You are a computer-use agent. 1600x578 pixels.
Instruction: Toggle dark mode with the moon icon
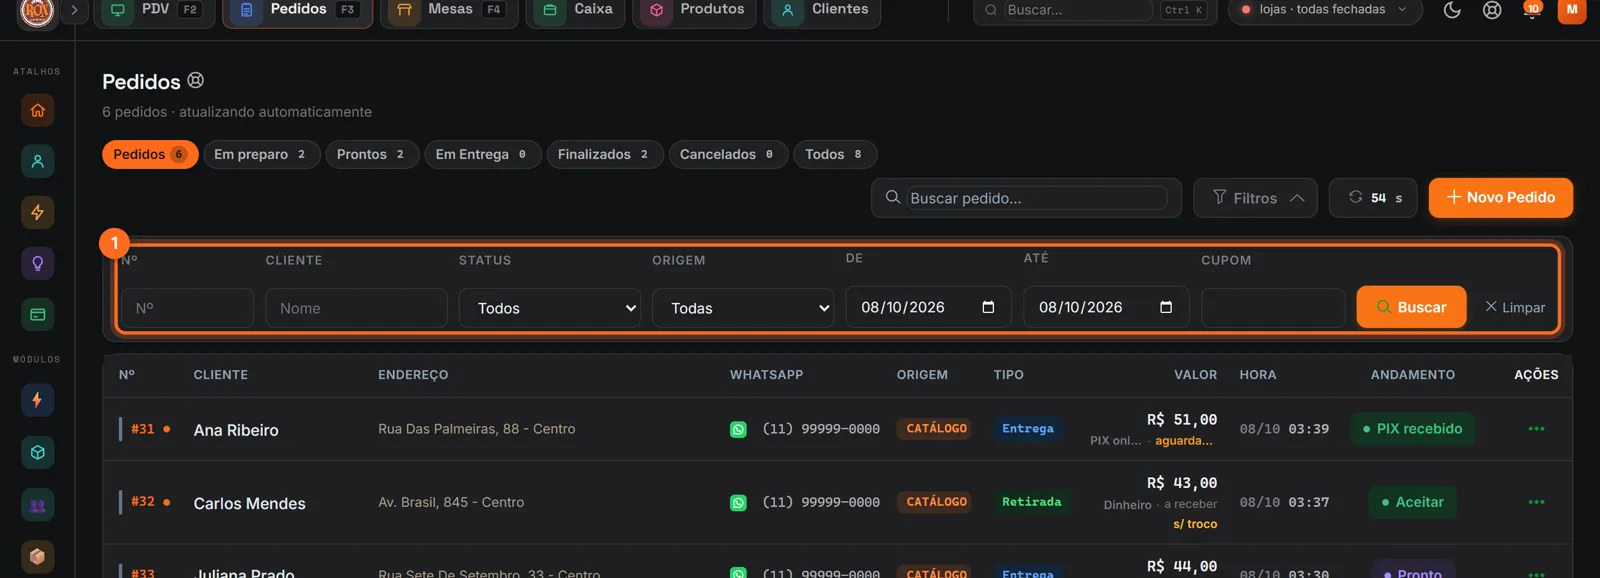(1452, 10)
